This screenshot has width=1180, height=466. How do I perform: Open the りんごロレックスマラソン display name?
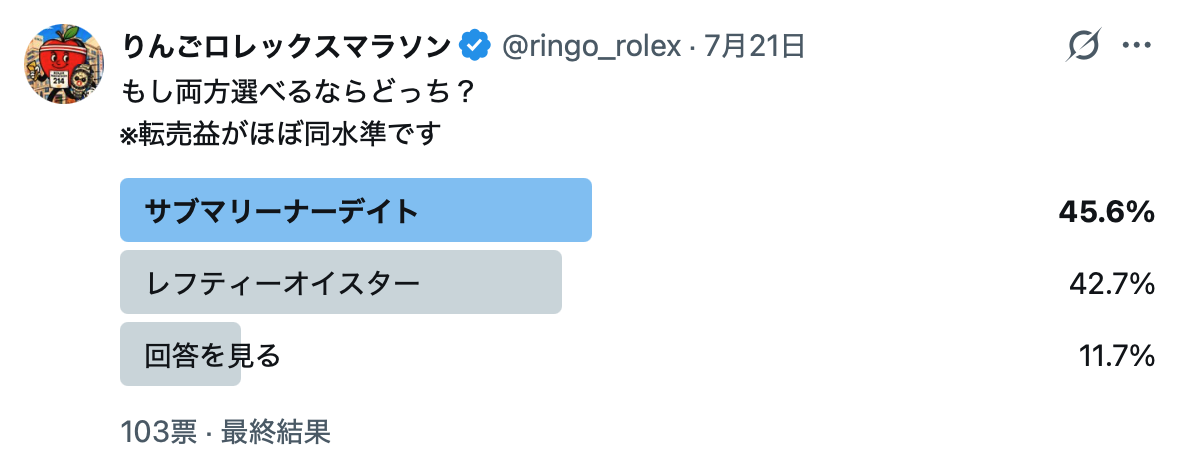(287, 47)
